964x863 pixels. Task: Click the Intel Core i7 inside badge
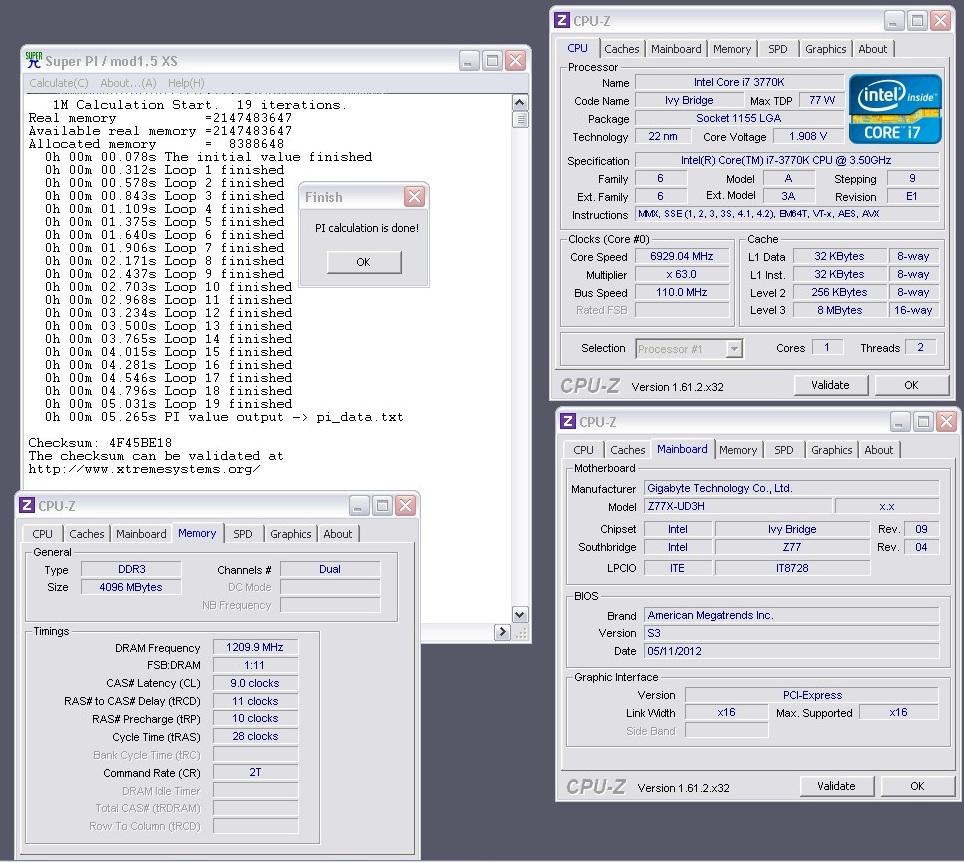tap(895, 108)
